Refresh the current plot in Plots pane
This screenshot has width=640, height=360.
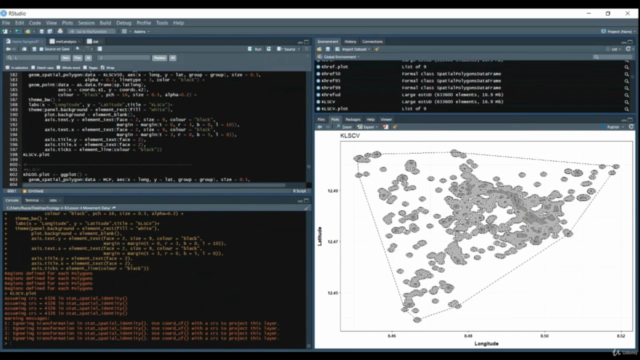tap(631, 127)
